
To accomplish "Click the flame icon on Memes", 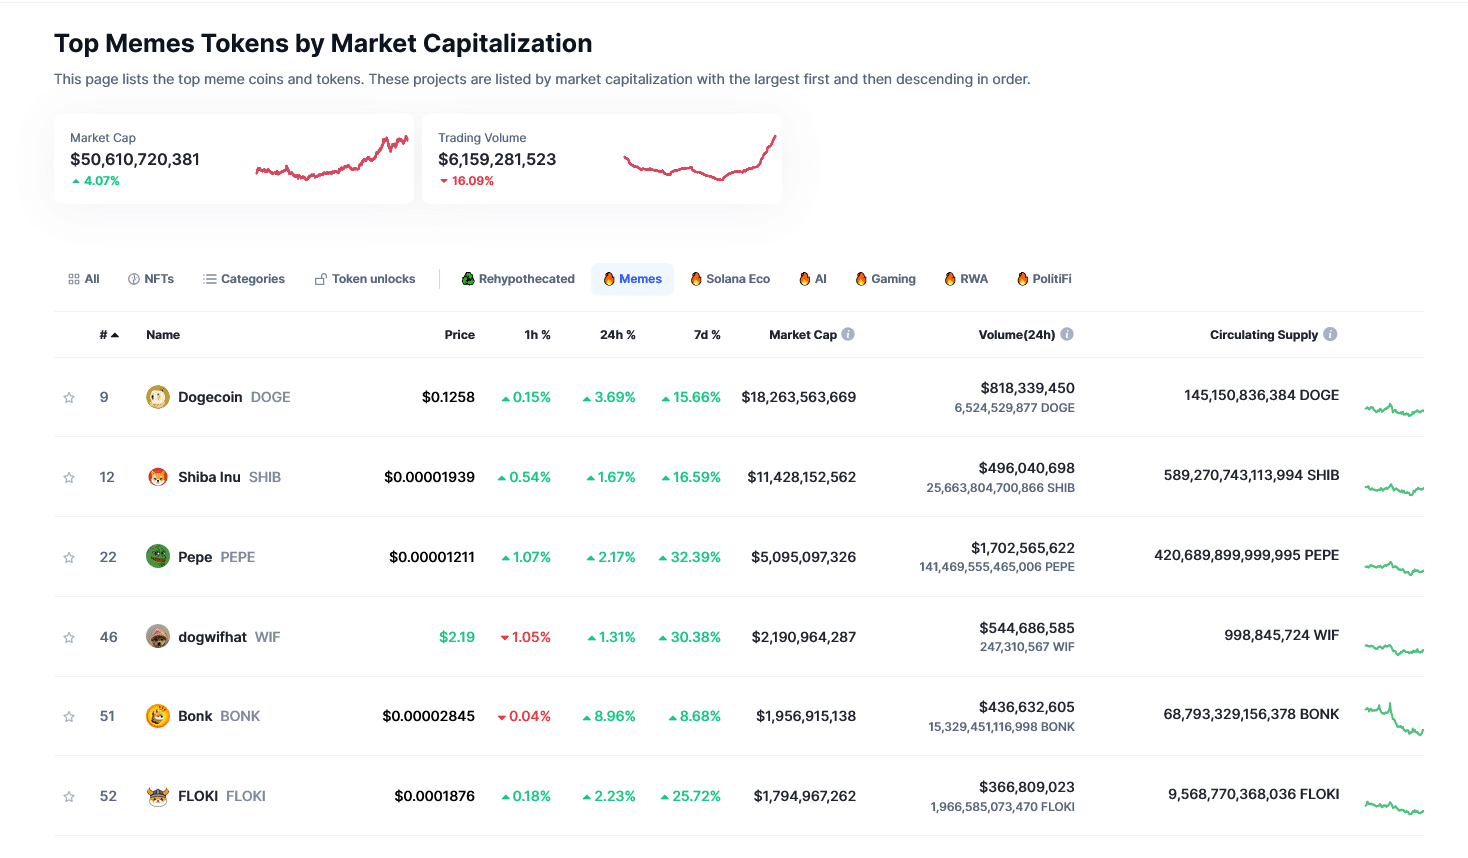I will point(609,279).
